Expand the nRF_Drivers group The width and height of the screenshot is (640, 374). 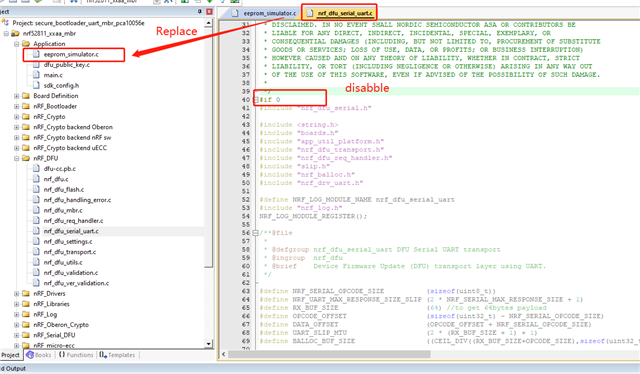coord(16,294)
